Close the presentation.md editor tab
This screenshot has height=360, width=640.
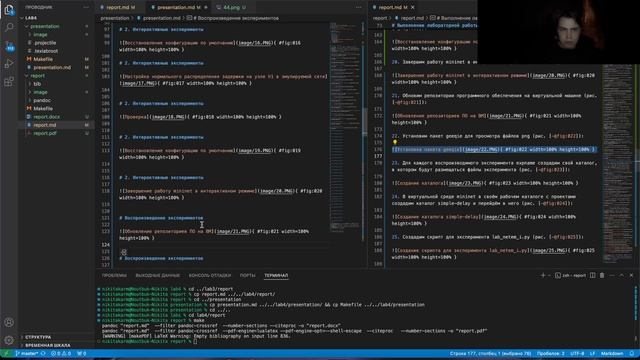(206, 7)
